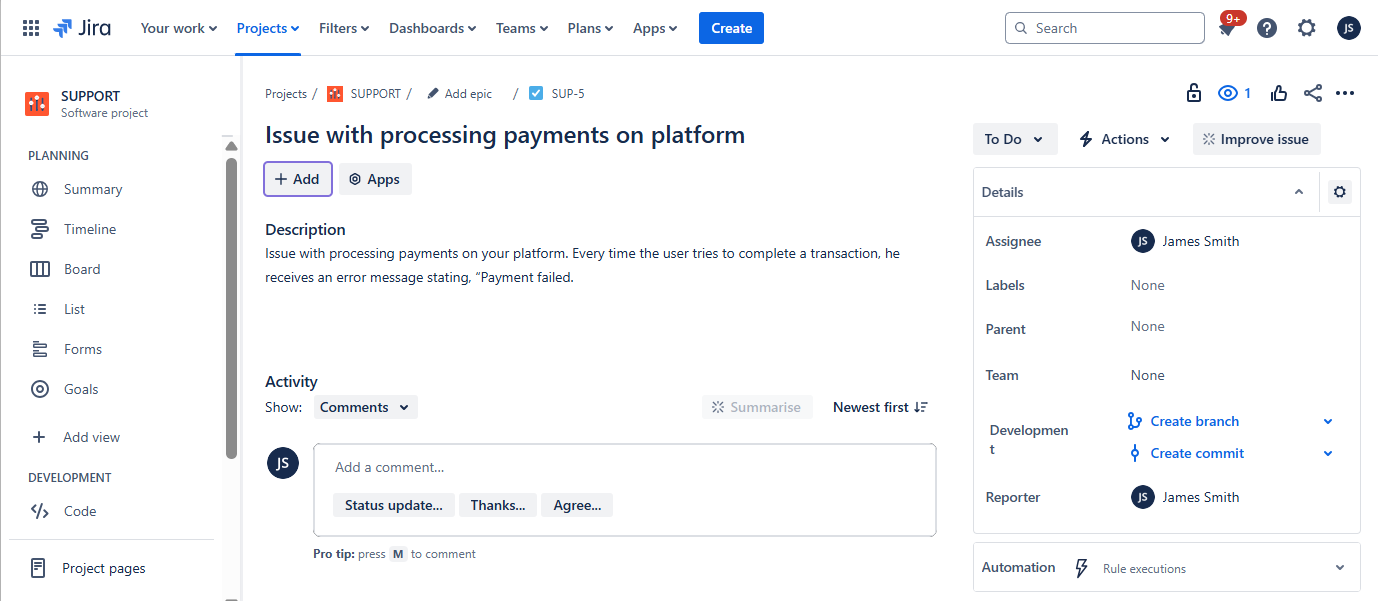Image resolution: width=1378 pixels, height=601 pixels.
Task: Expand the Create branch chevron
Action: (1328, 421)
